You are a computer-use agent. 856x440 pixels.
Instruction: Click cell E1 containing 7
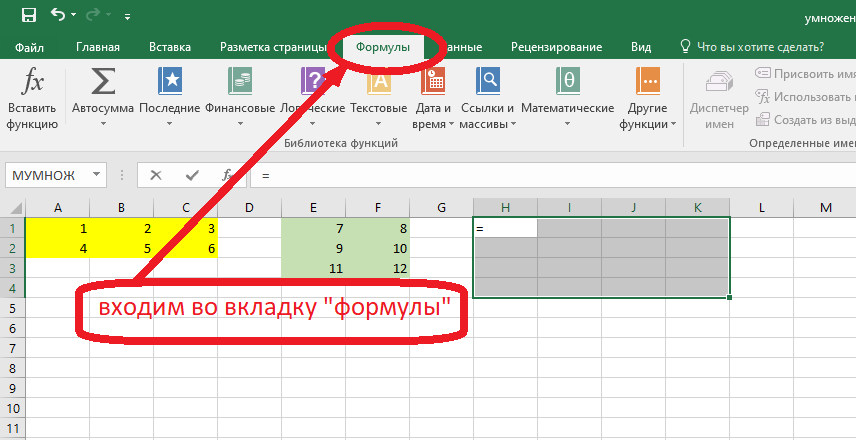tap(313, 228)
